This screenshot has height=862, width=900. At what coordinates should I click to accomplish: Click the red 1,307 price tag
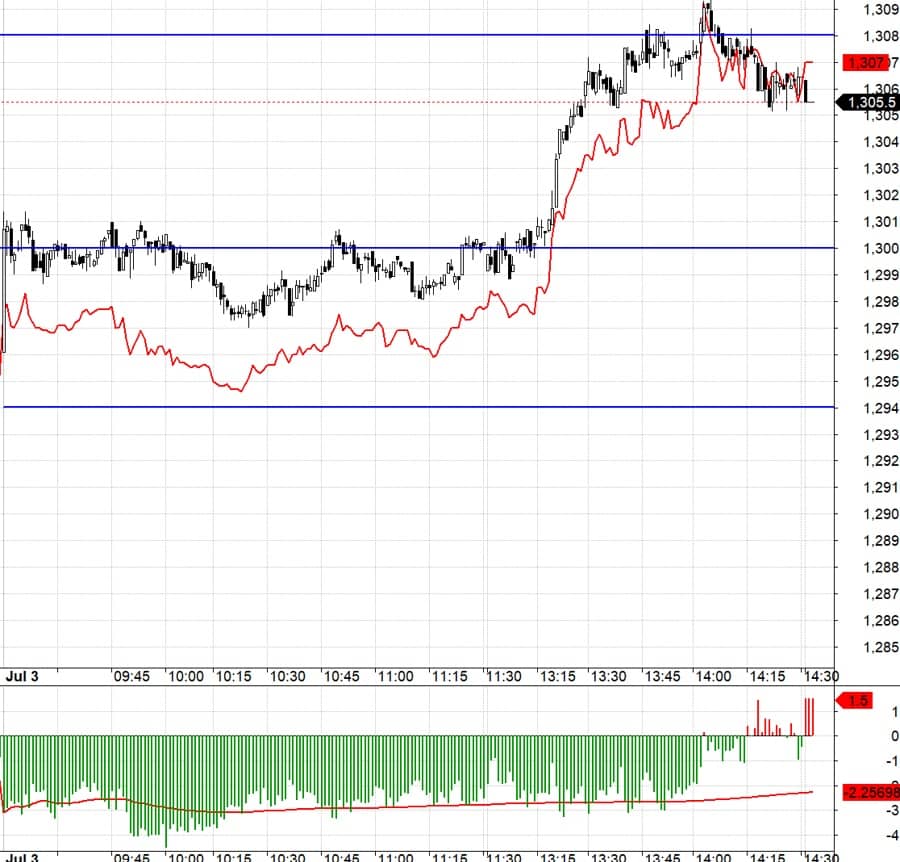click(x=865, y=63)
